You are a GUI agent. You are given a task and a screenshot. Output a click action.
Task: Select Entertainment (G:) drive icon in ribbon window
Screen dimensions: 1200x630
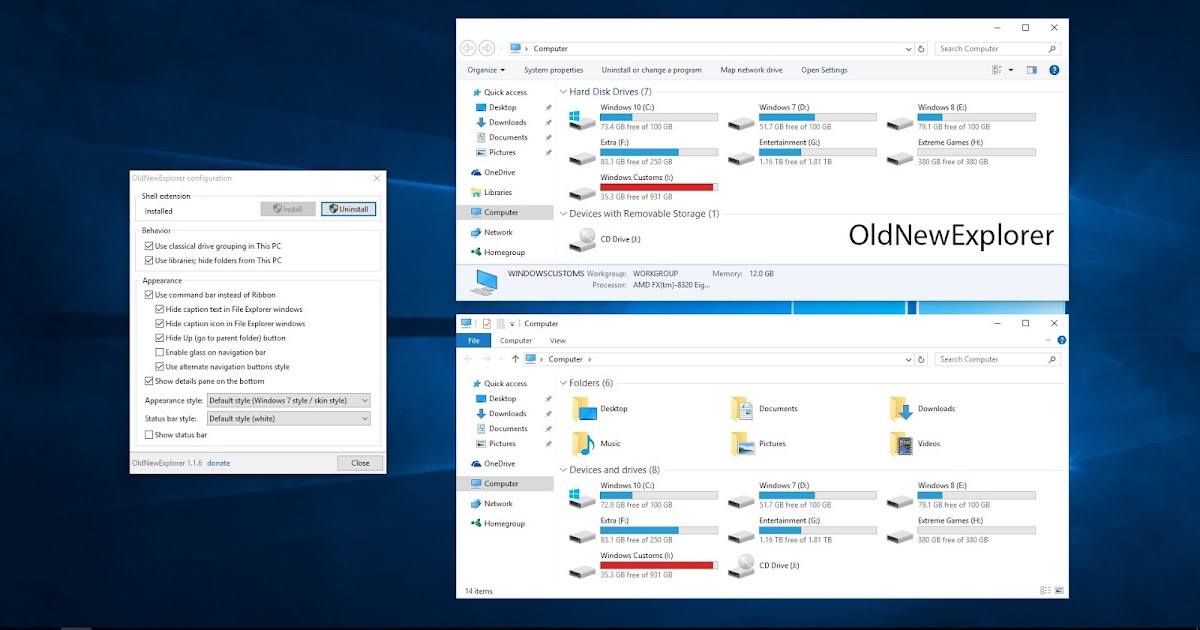click(741, 535)
